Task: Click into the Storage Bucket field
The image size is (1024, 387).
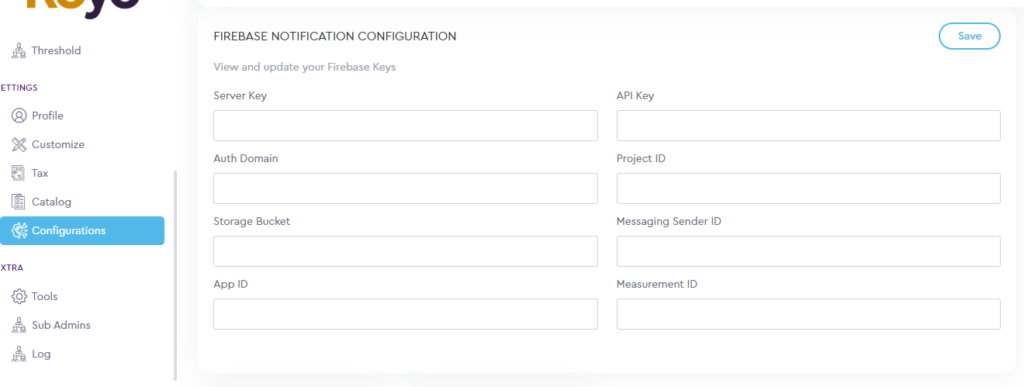Action: click(x=405, y=251)
